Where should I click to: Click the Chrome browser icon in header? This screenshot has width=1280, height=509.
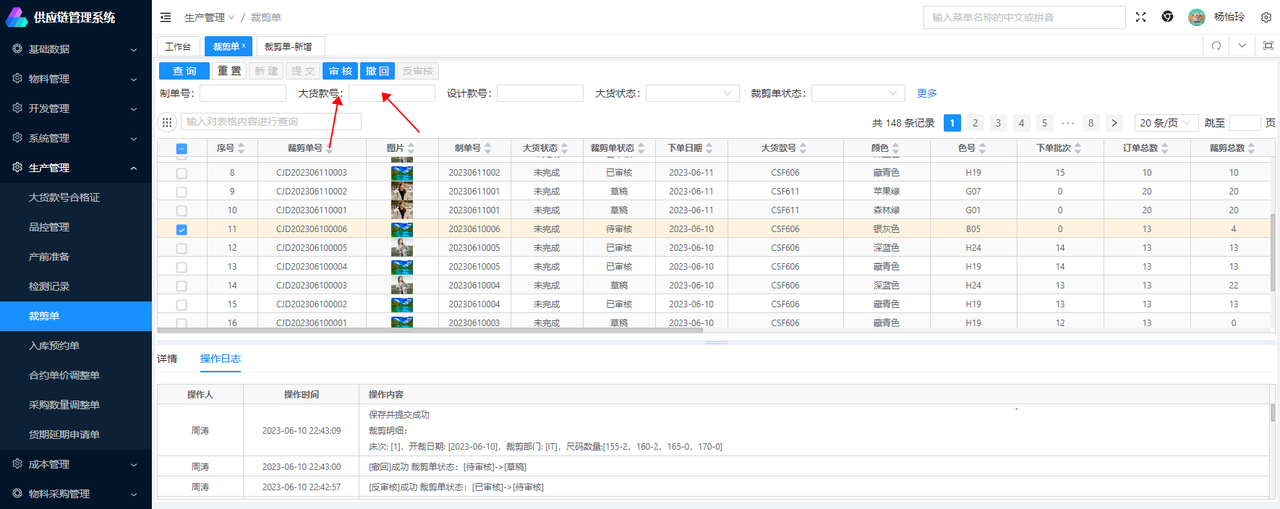tap(1167, 18)
